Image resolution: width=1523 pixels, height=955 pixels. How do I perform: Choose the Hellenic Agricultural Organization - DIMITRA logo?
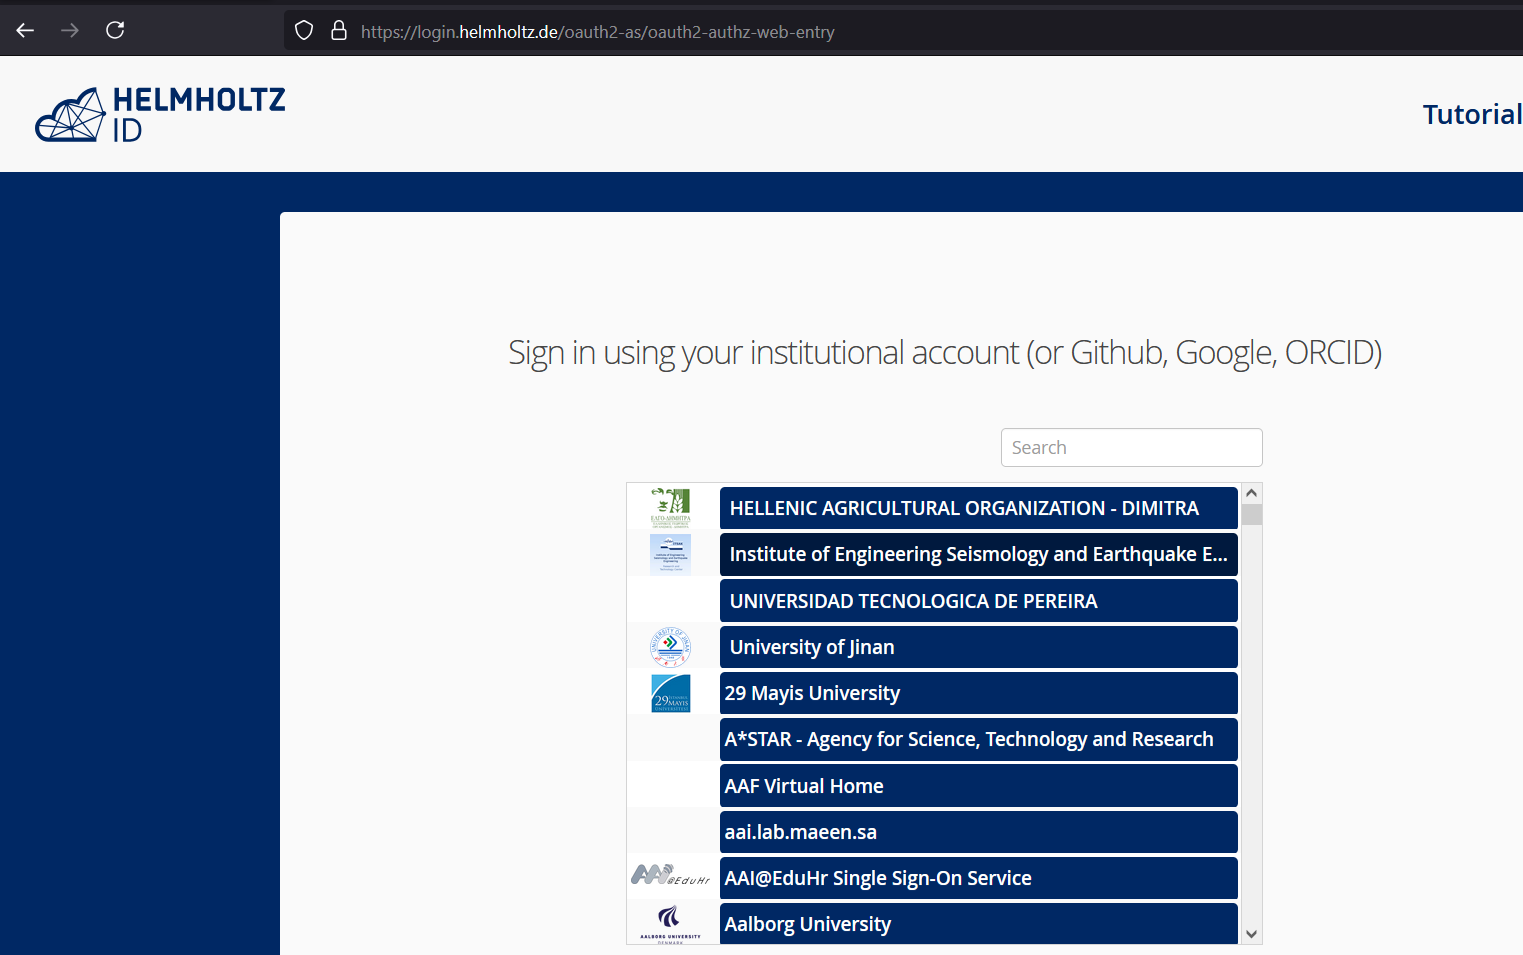[x=670, y=508]
